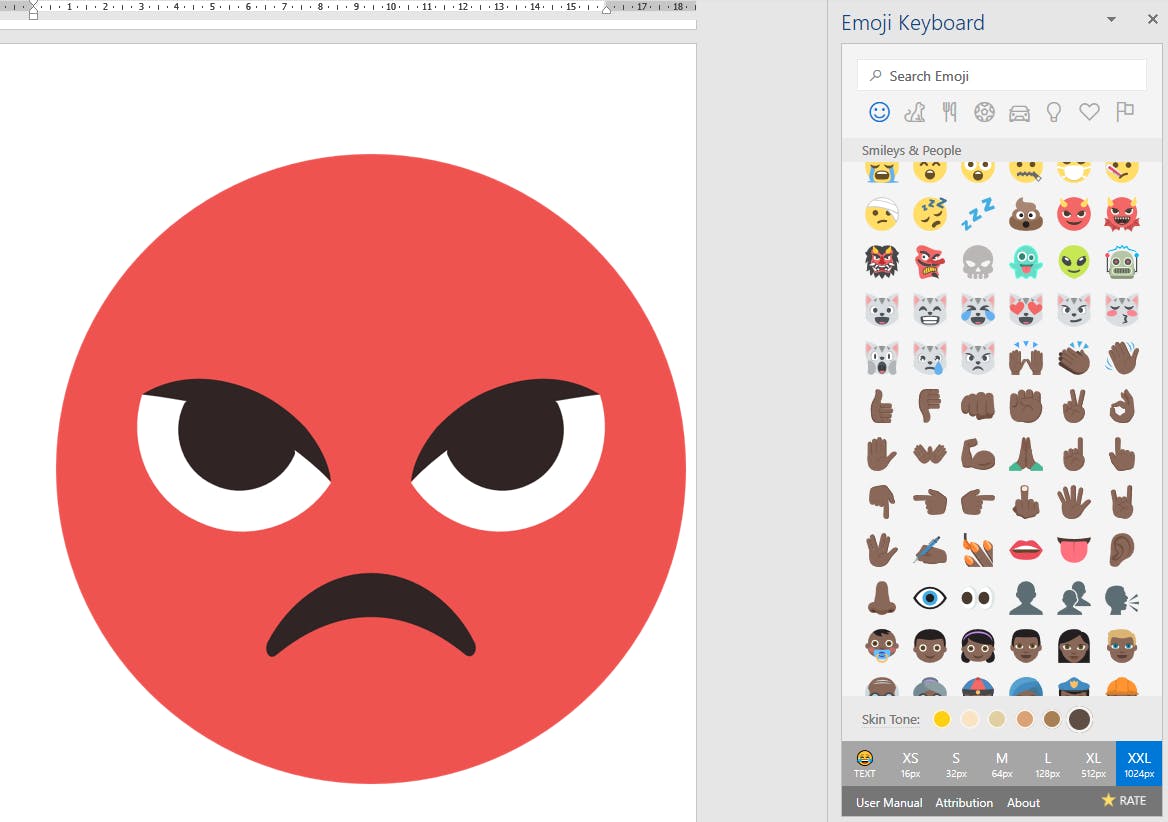Open the Symbols heart category icon

pyautogui.click(x=1089, y=112)
